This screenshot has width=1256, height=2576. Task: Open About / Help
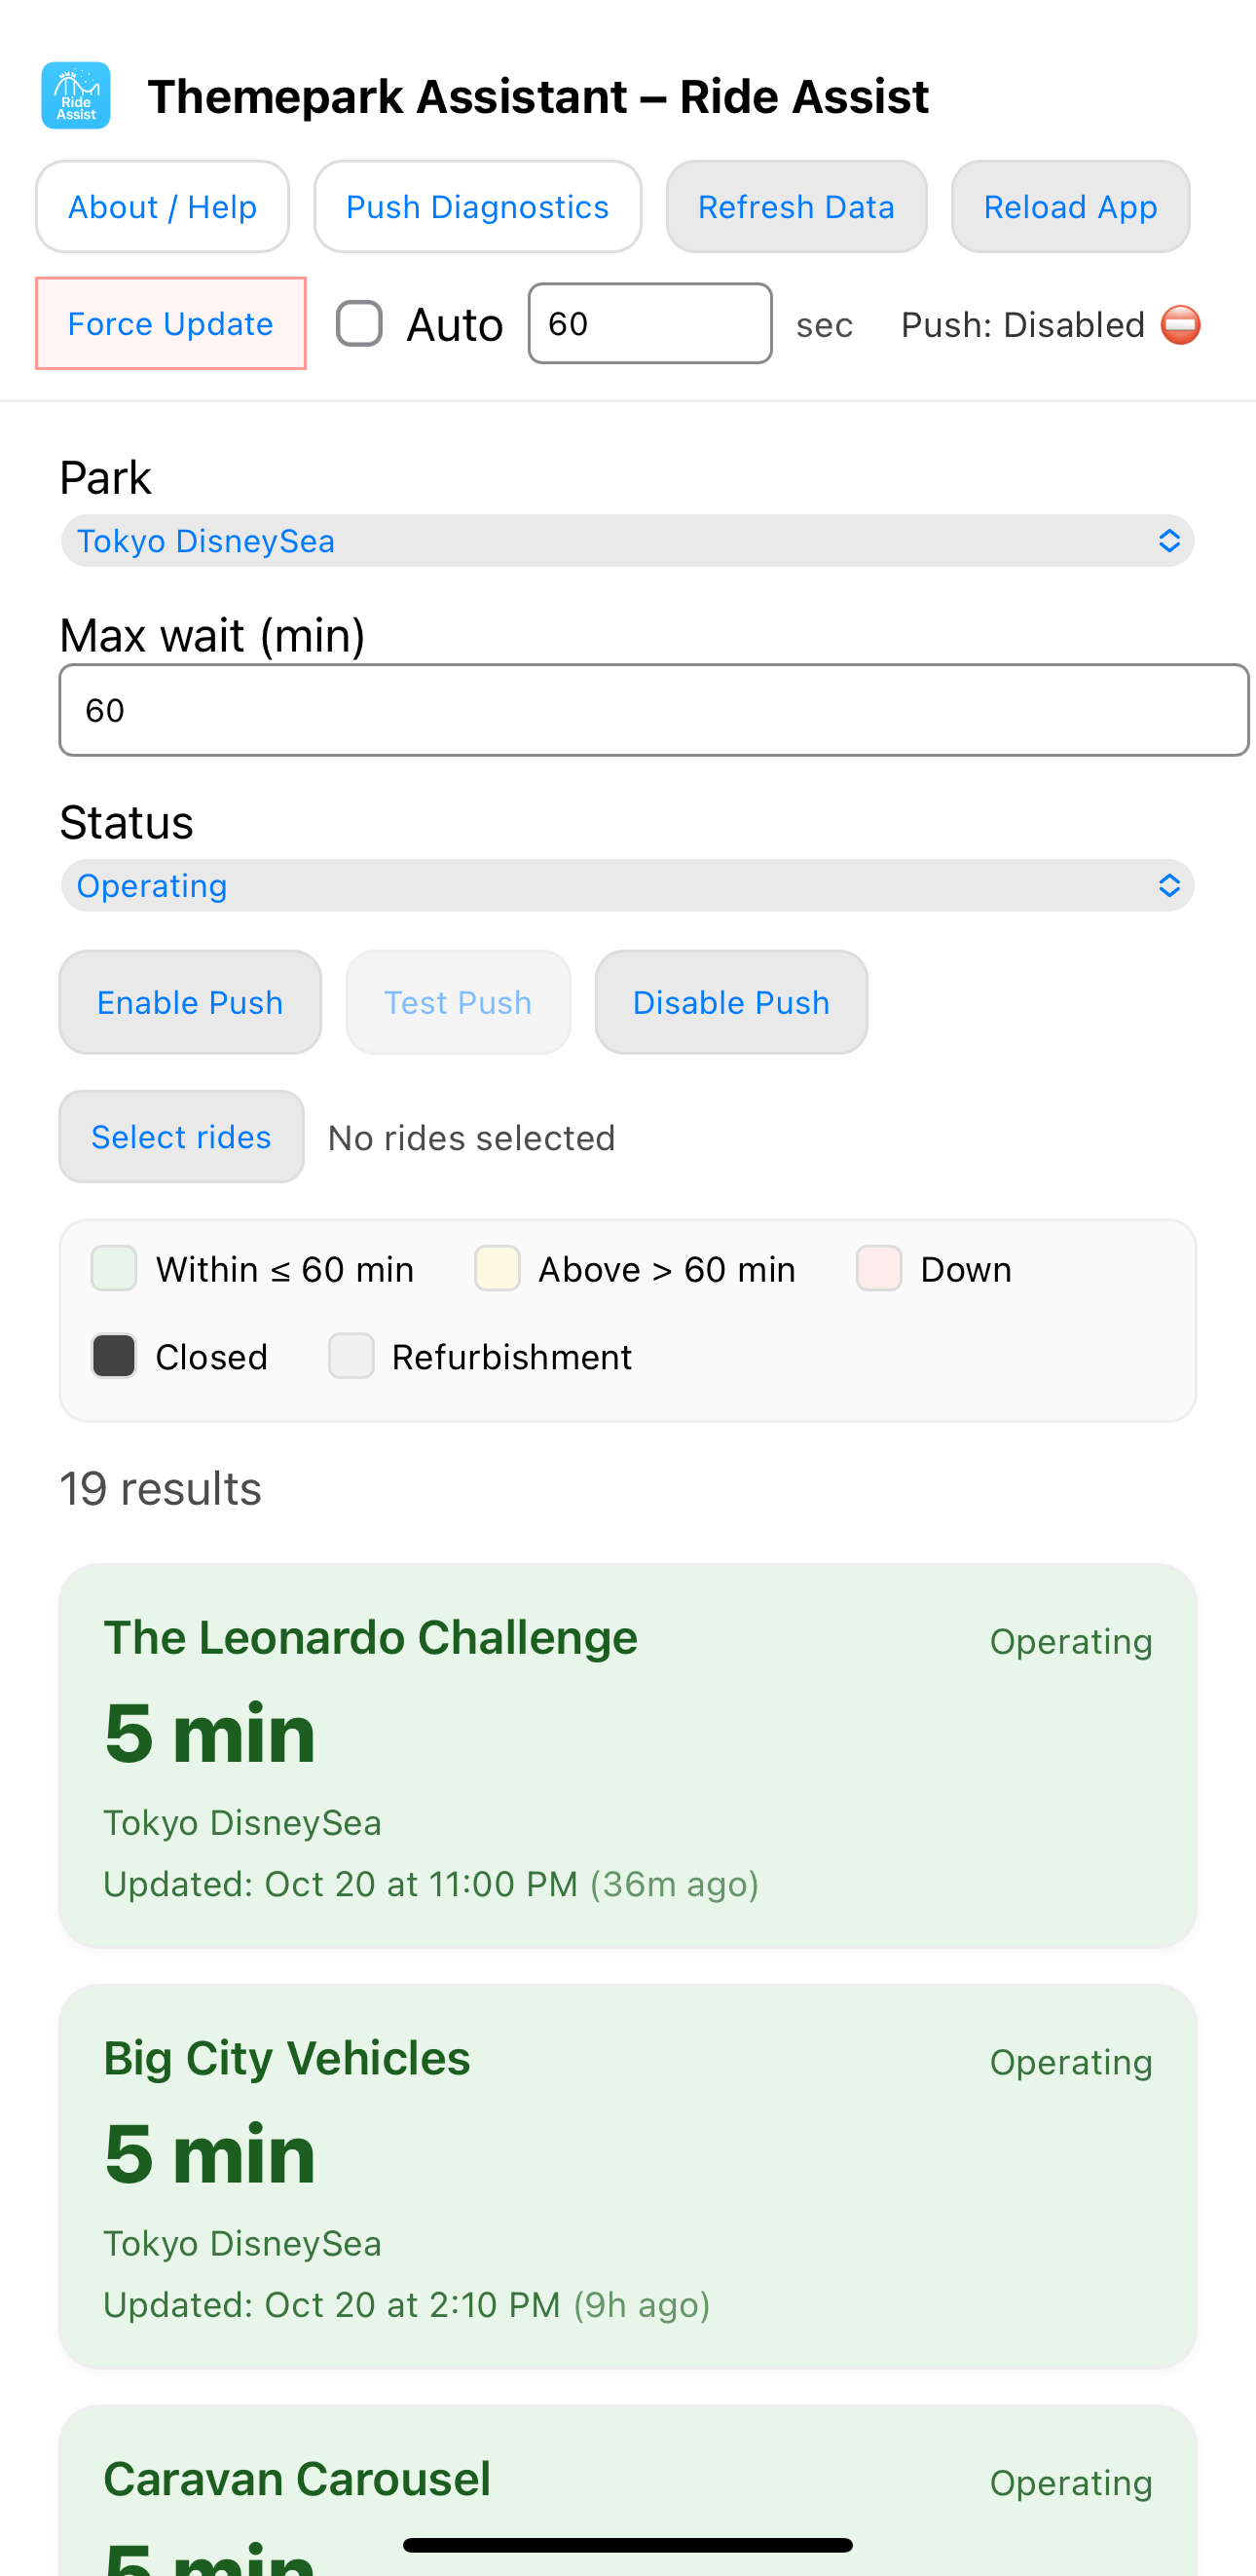point(162,207)
